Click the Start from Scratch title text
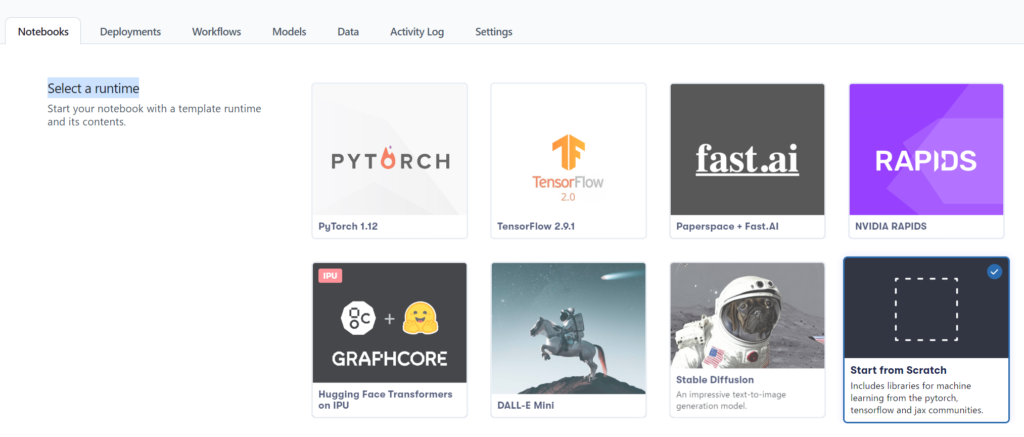 (899, 370)
